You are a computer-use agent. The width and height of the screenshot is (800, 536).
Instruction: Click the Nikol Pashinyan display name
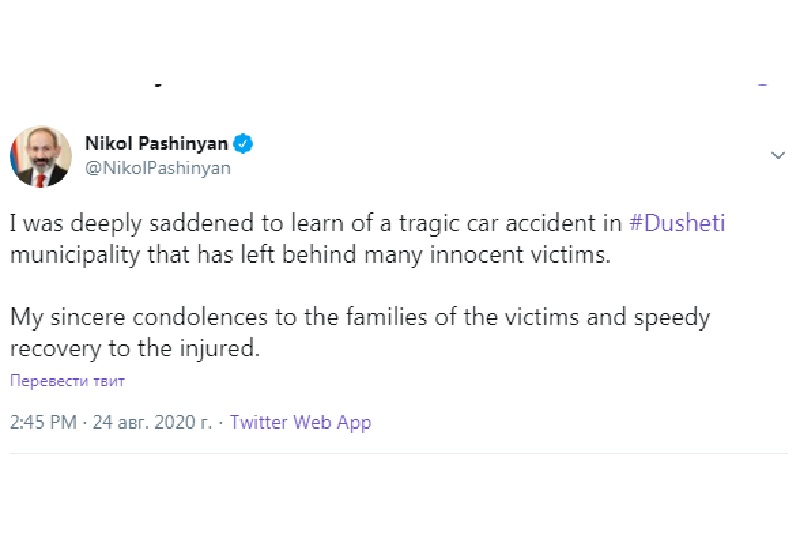(157, 144)
